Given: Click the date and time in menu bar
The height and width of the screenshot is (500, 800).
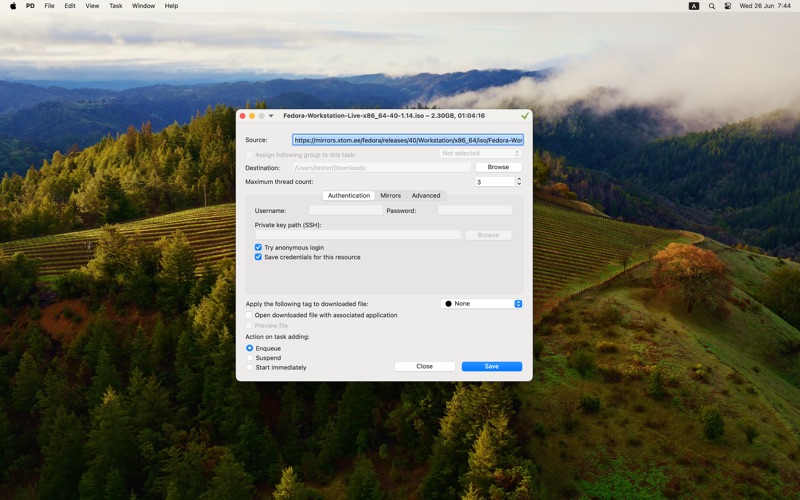Looking at the screenshot, I should click(x=765, y=6).
